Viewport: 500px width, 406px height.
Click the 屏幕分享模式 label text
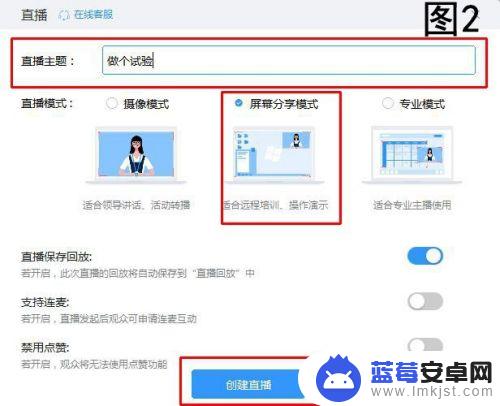284,104
